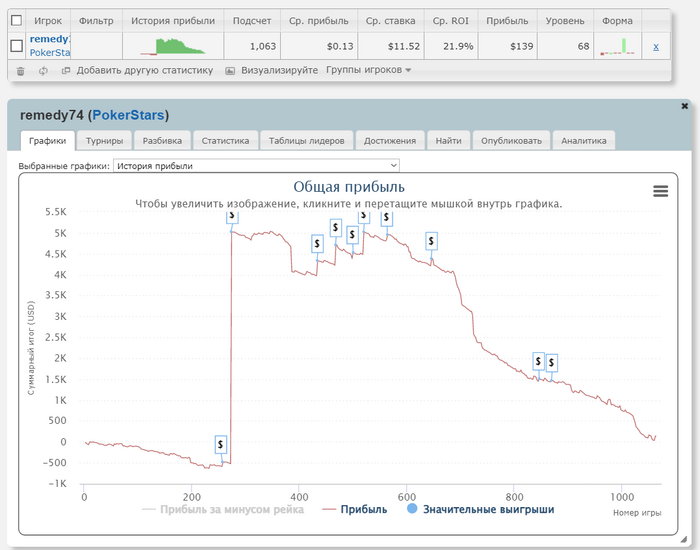Click the Визуализируйте button
700x550 pixels.
[x=279, y=71]
